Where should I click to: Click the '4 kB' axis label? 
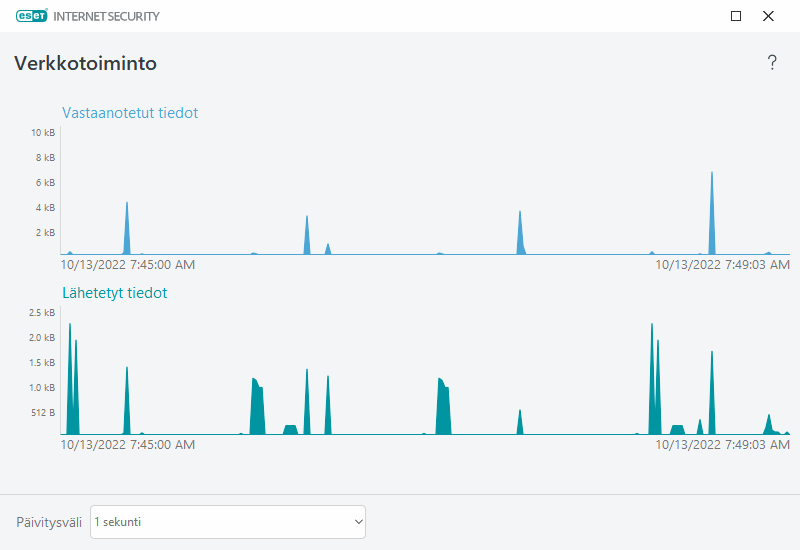pyautogui.click(x=45, y=208)
